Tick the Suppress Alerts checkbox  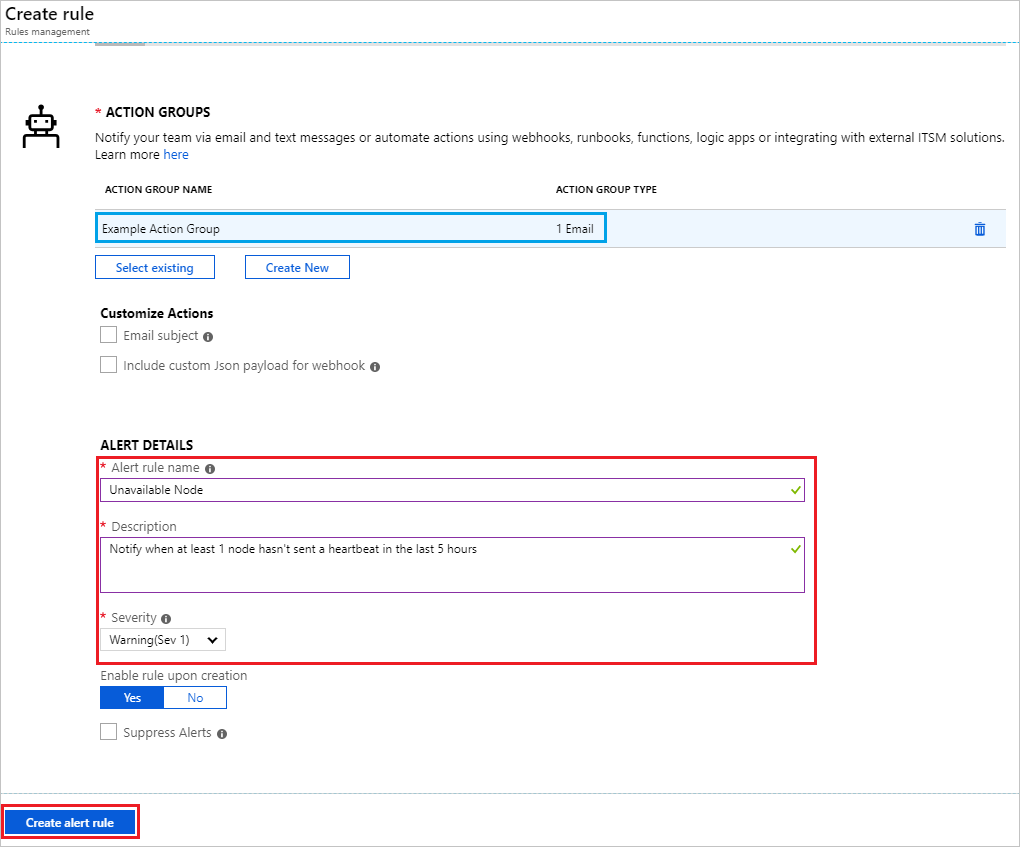109,732
